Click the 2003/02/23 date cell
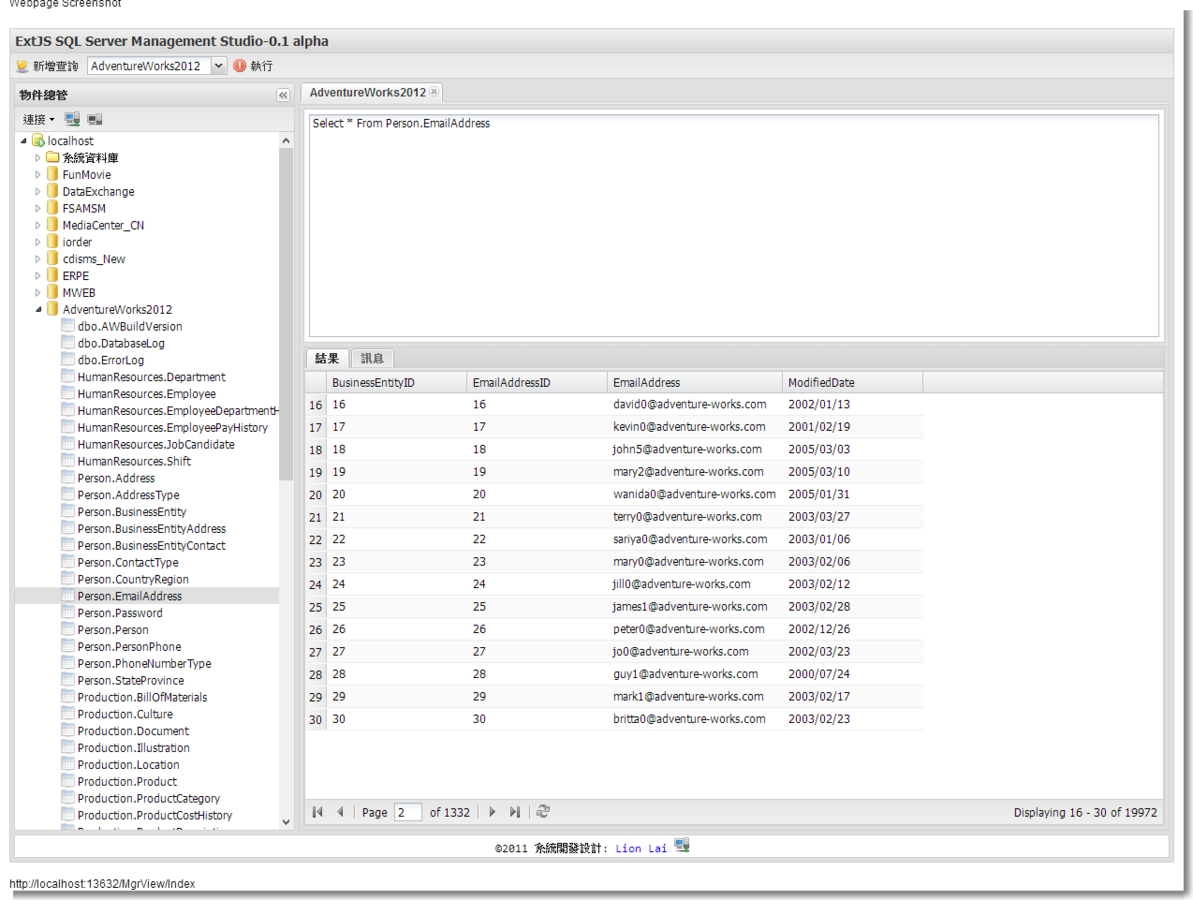This screenshot has width=1193, height=900. [x=852, y=719]
